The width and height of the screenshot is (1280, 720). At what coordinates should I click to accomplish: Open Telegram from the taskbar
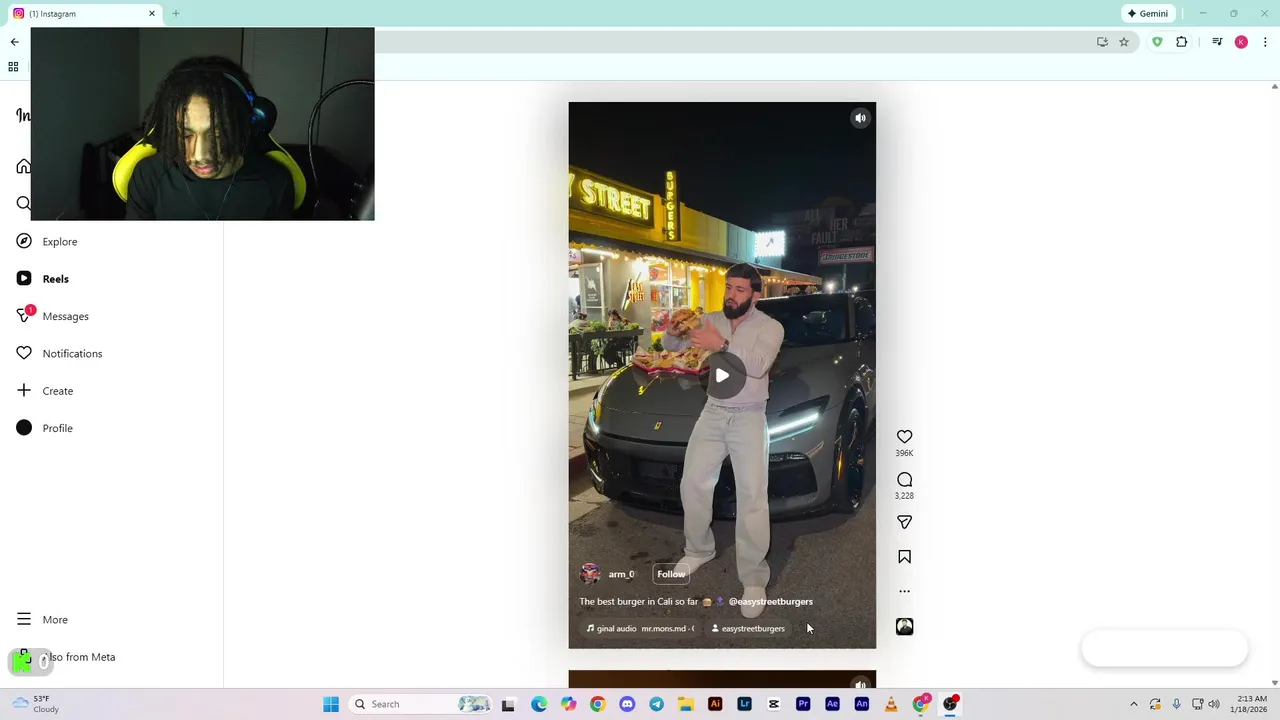(656, 704)
